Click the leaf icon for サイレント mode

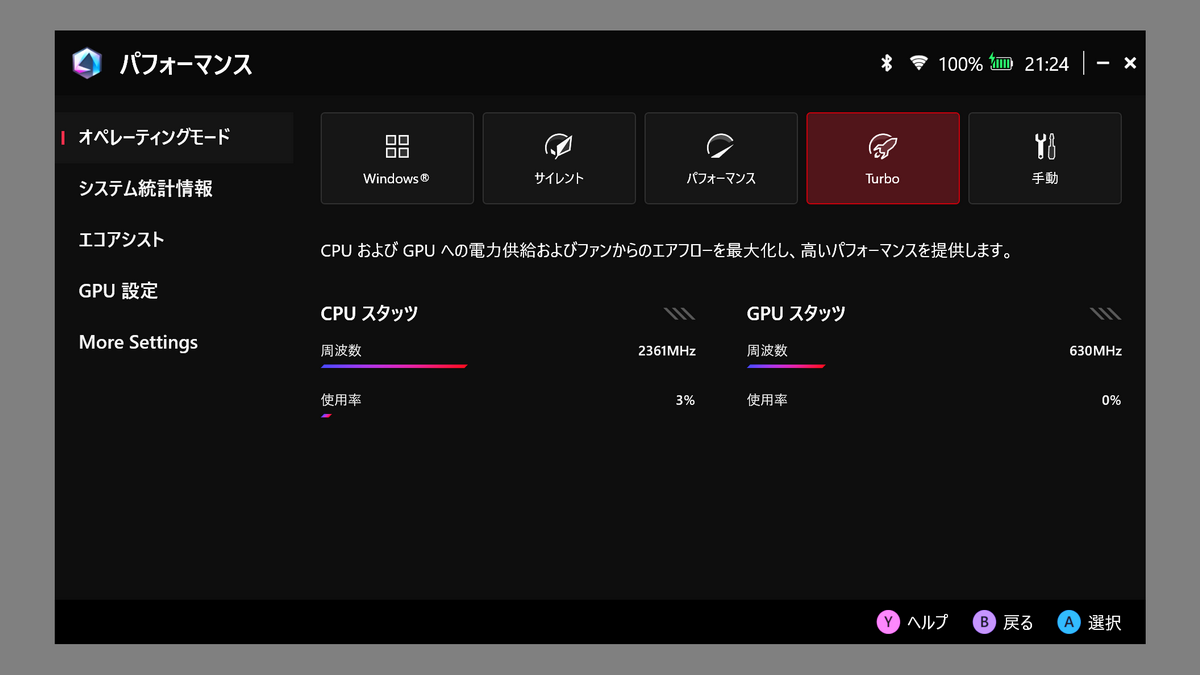(558, 145)
